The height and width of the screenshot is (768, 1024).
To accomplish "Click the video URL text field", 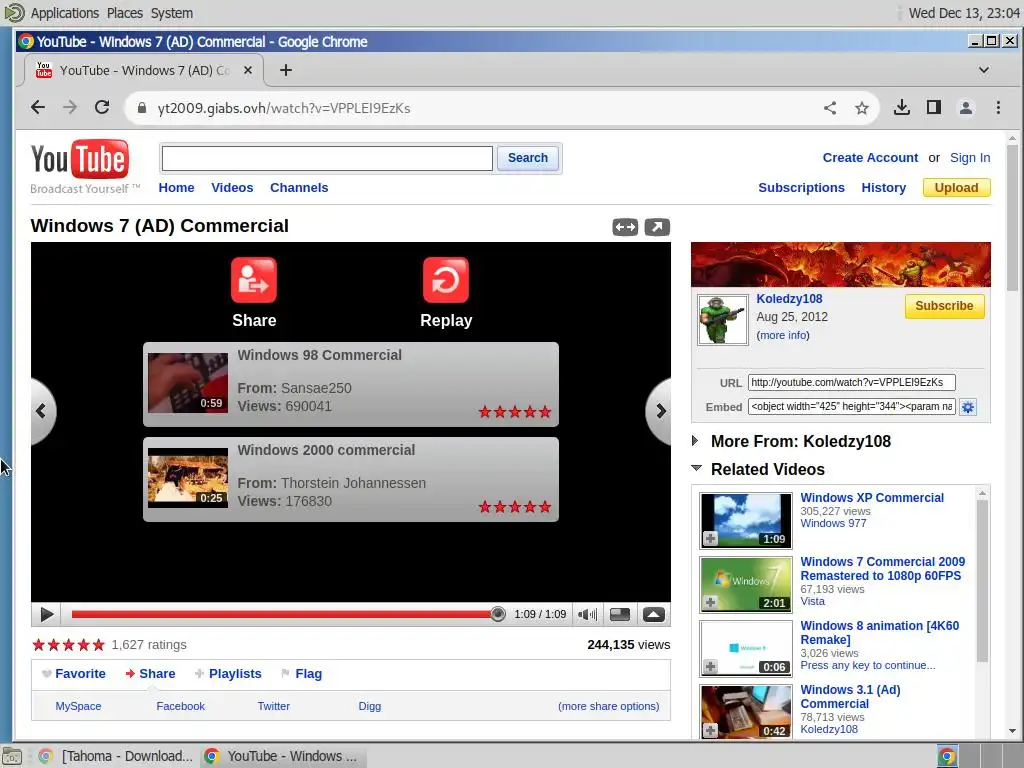I will (x=852, y=382).
